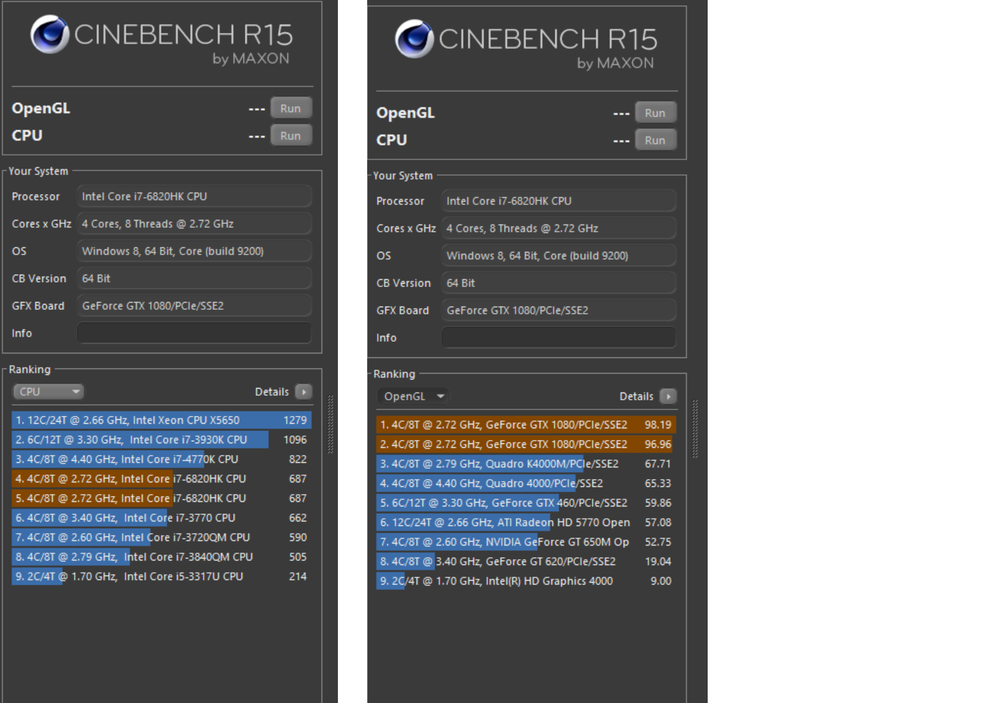This screenshot has height=703, width=1000.
Task: Run the CPU test in the left panel
Action: (x=290, y=135)
